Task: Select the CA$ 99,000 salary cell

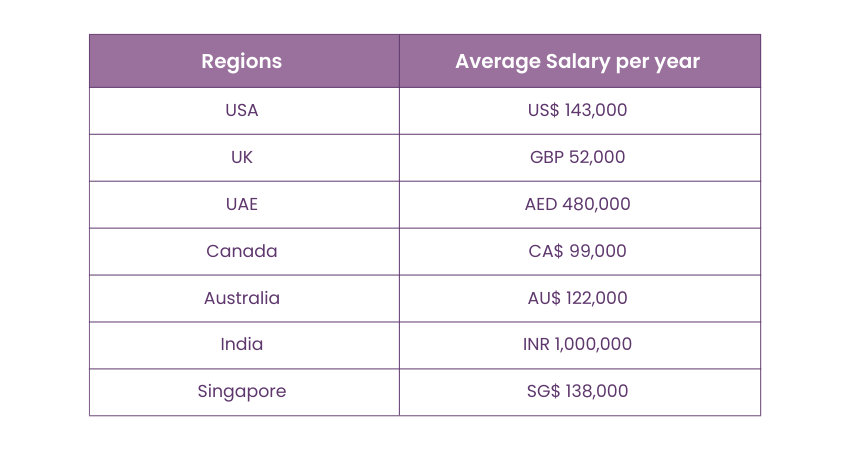Action: 578,251
